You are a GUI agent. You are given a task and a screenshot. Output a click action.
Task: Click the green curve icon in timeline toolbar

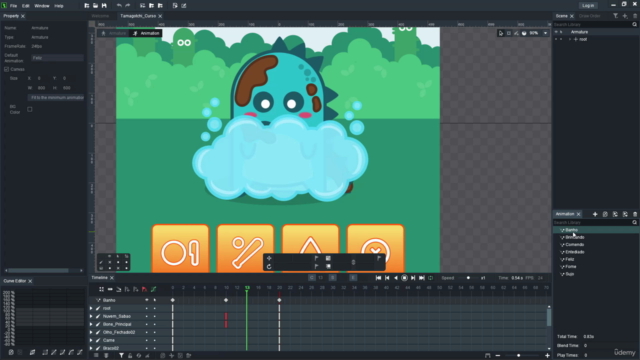pos(153,289)
